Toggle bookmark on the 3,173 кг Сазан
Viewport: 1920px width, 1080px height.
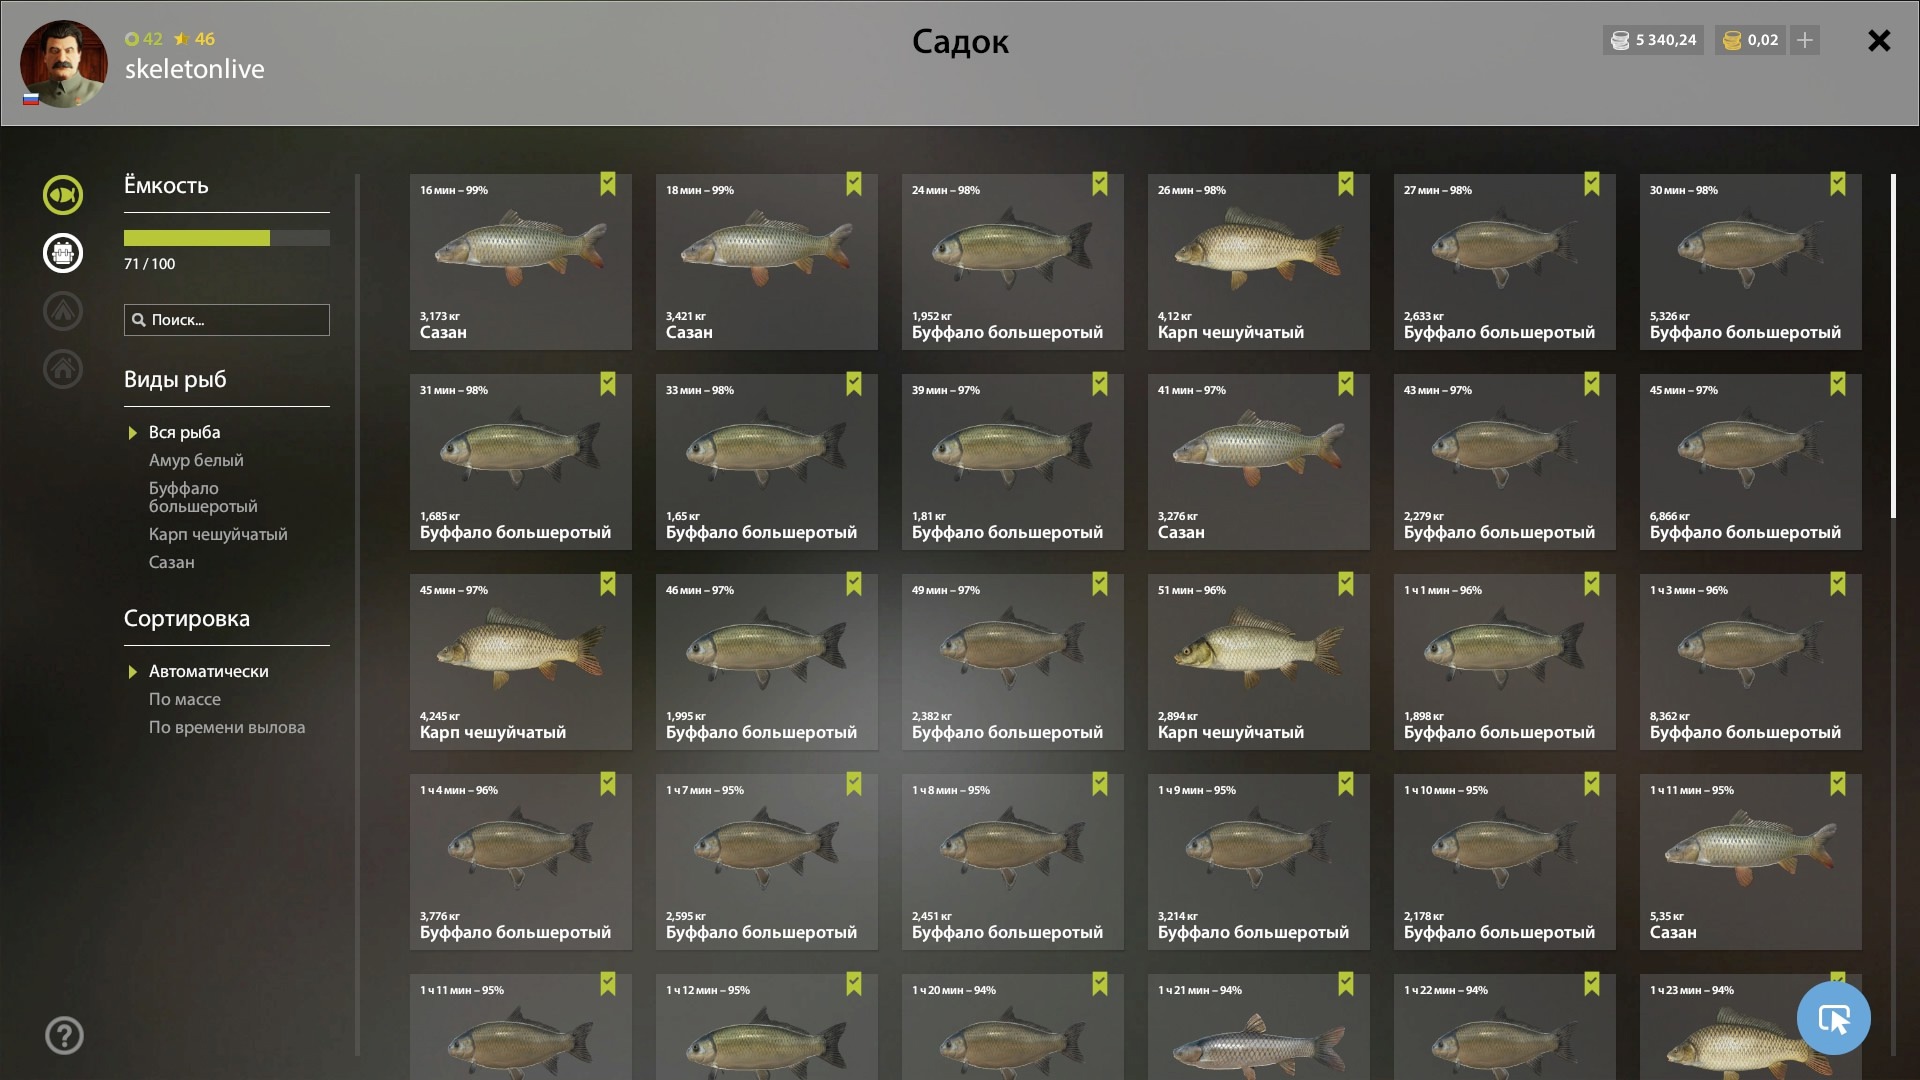tap(608, 184)
